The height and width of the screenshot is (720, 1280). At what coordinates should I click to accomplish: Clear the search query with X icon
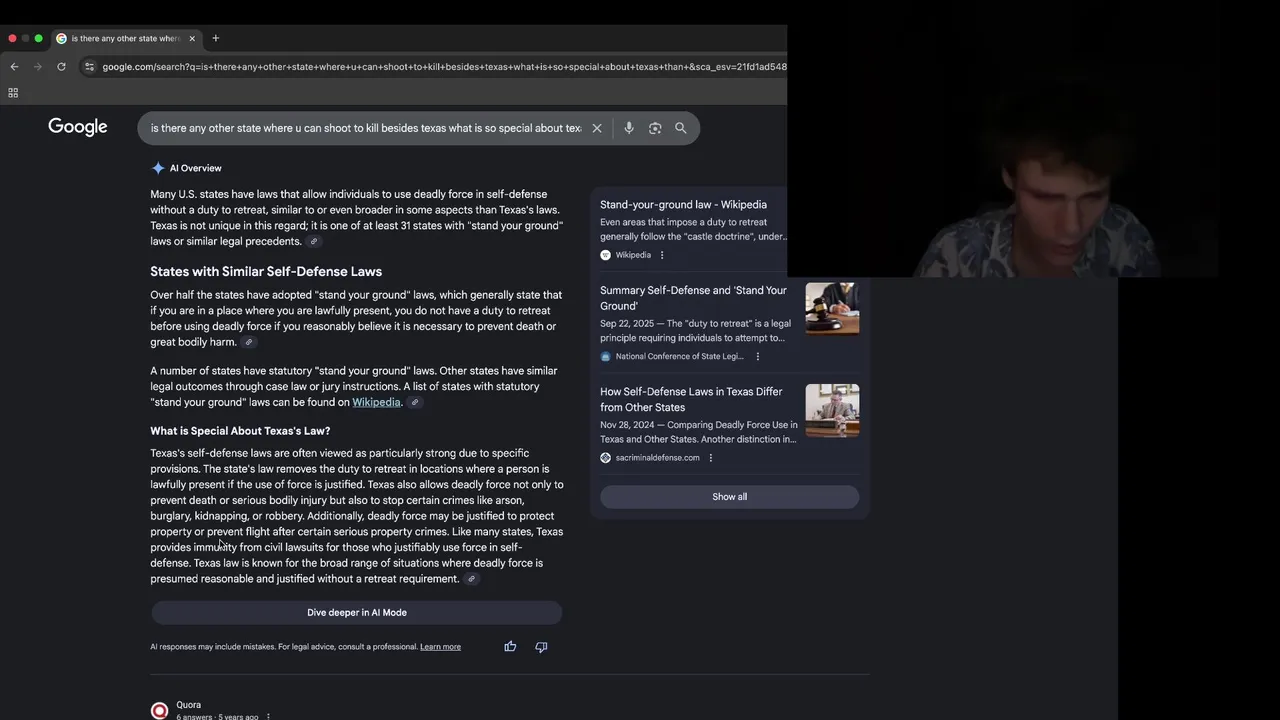tap(597, 128)
